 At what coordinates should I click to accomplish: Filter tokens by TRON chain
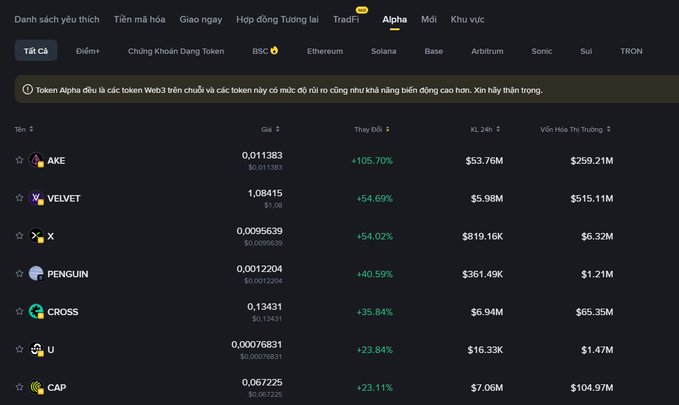[x=631, y=51]
